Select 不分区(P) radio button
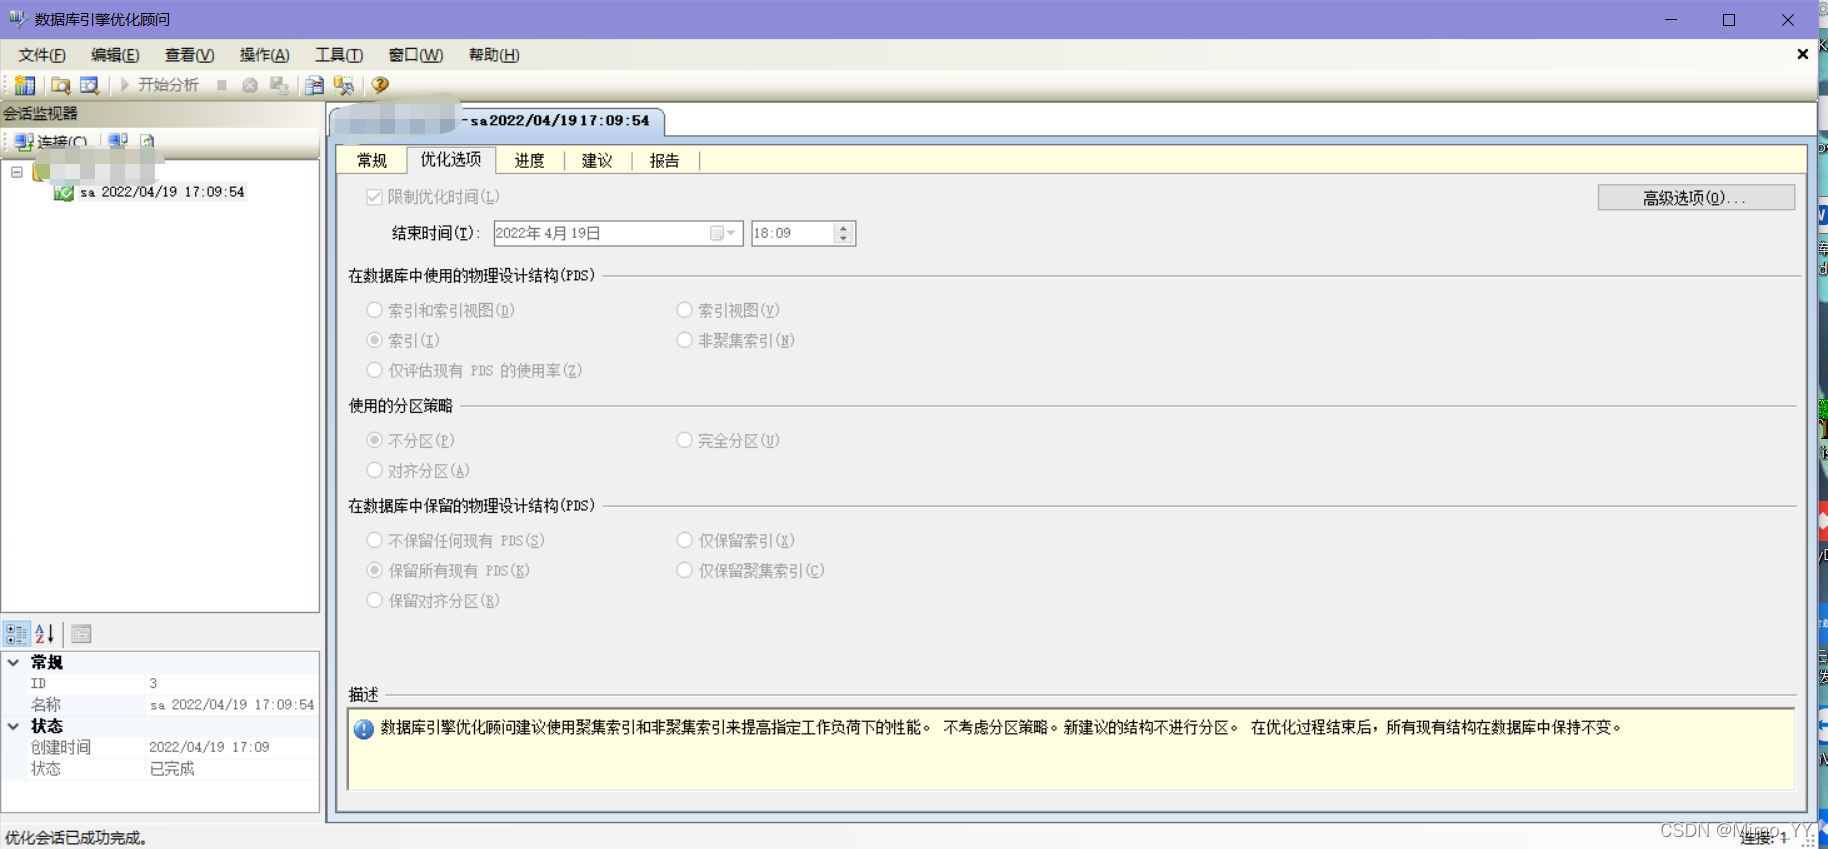 point(374,440)
